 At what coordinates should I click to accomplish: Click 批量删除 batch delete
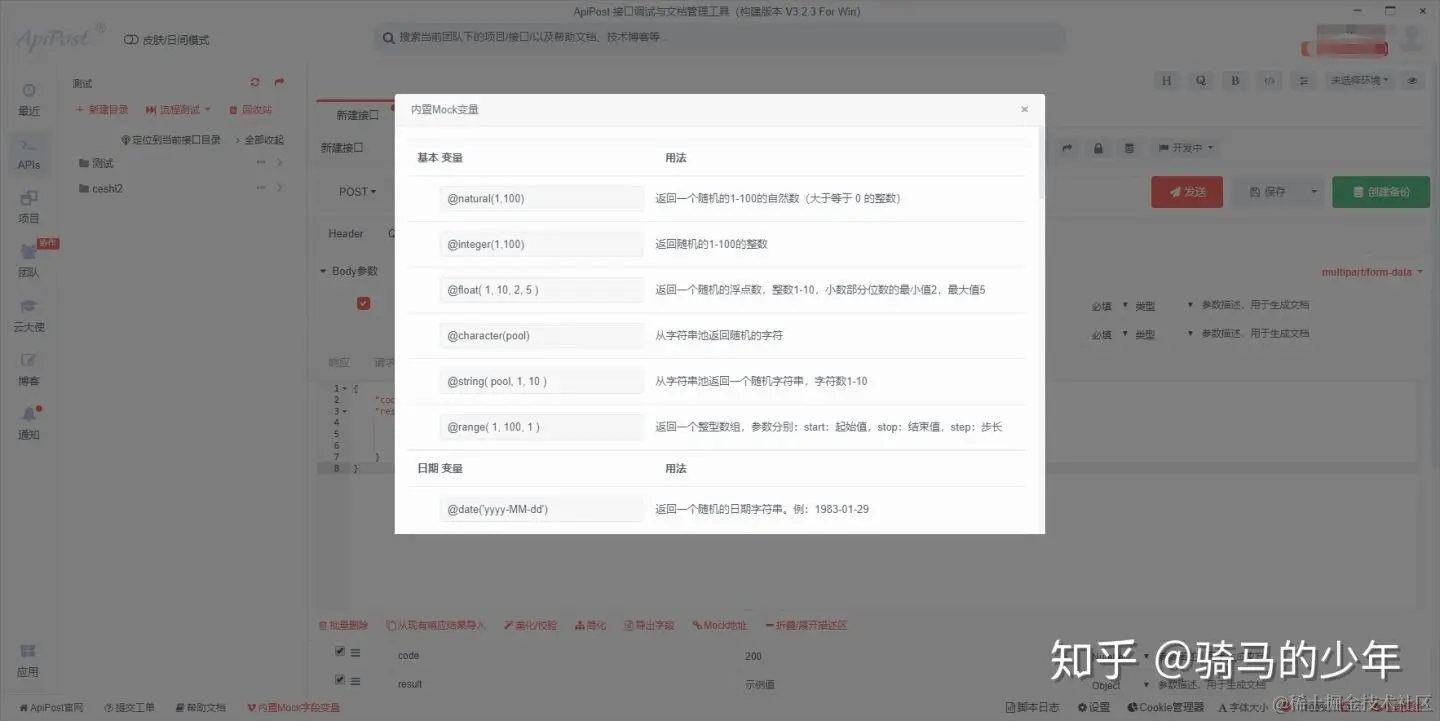click(x=343, y=626)
